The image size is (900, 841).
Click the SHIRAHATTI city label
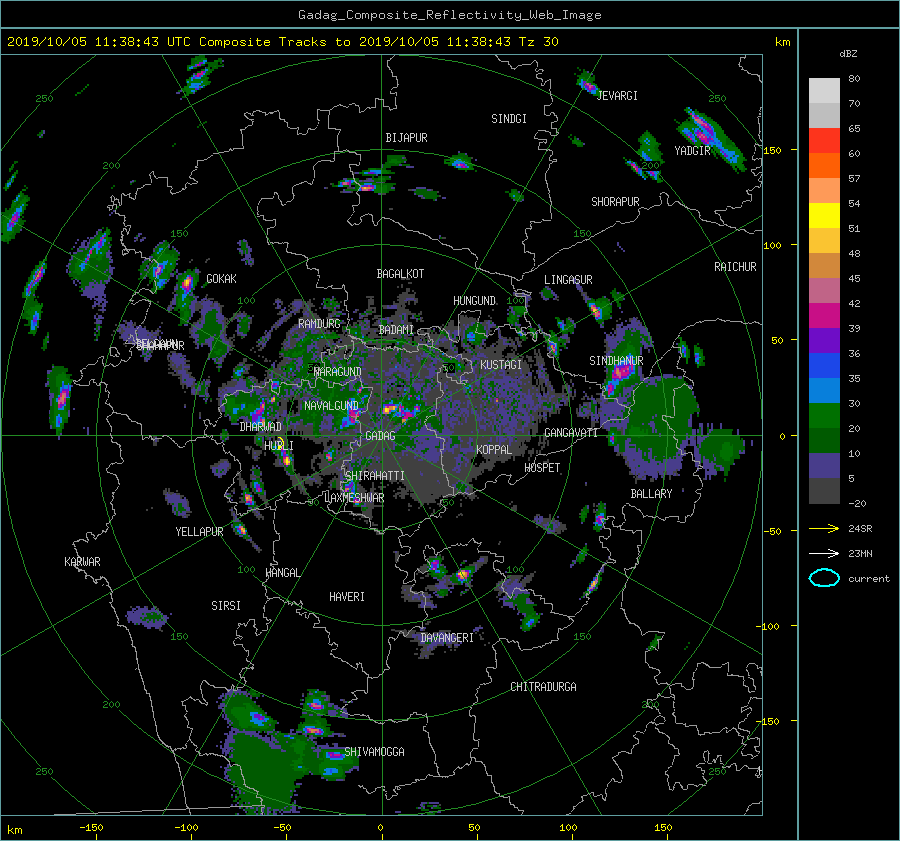pyautogui.click(x=375, y=476)
